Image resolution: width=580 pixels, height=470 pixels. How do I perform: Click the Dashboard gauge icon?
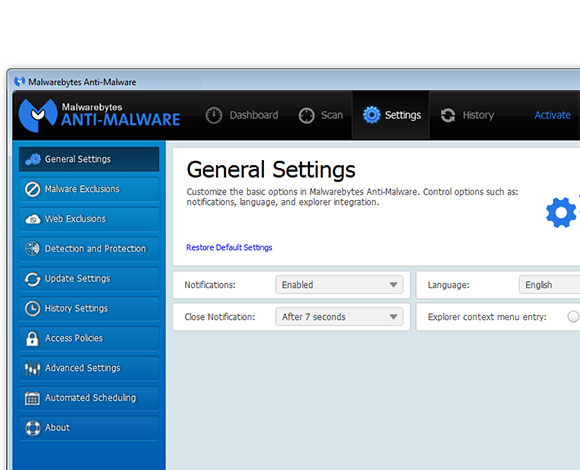click(x=214, y=115)
